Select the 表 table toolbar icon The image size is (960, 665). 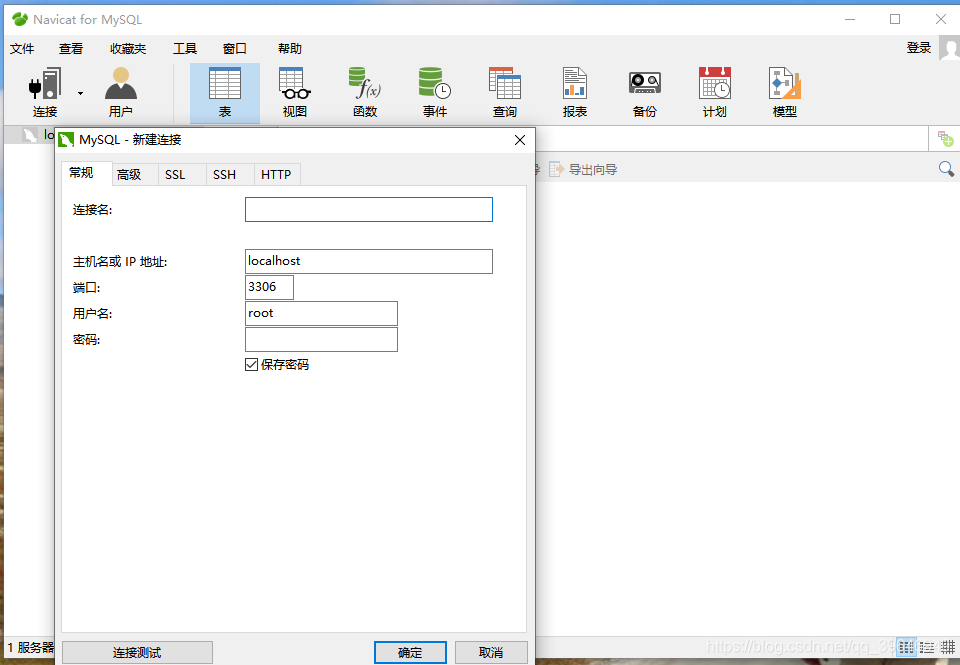coord(225,92)
